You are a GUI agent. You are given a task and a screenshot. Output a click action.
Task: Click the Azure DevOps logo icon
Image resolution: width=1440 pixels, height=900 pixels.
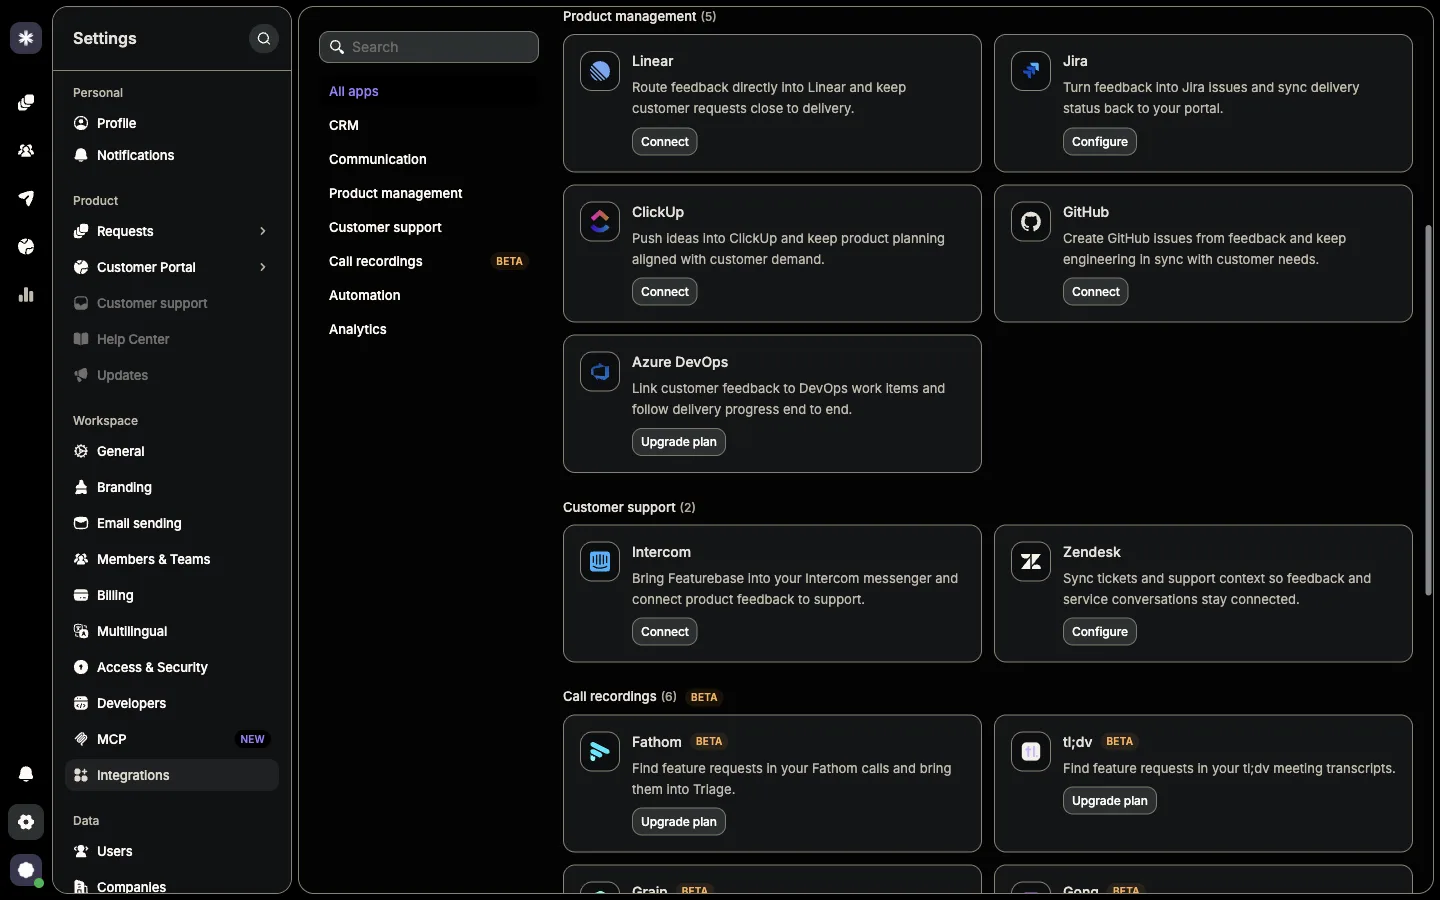[600, 372]
